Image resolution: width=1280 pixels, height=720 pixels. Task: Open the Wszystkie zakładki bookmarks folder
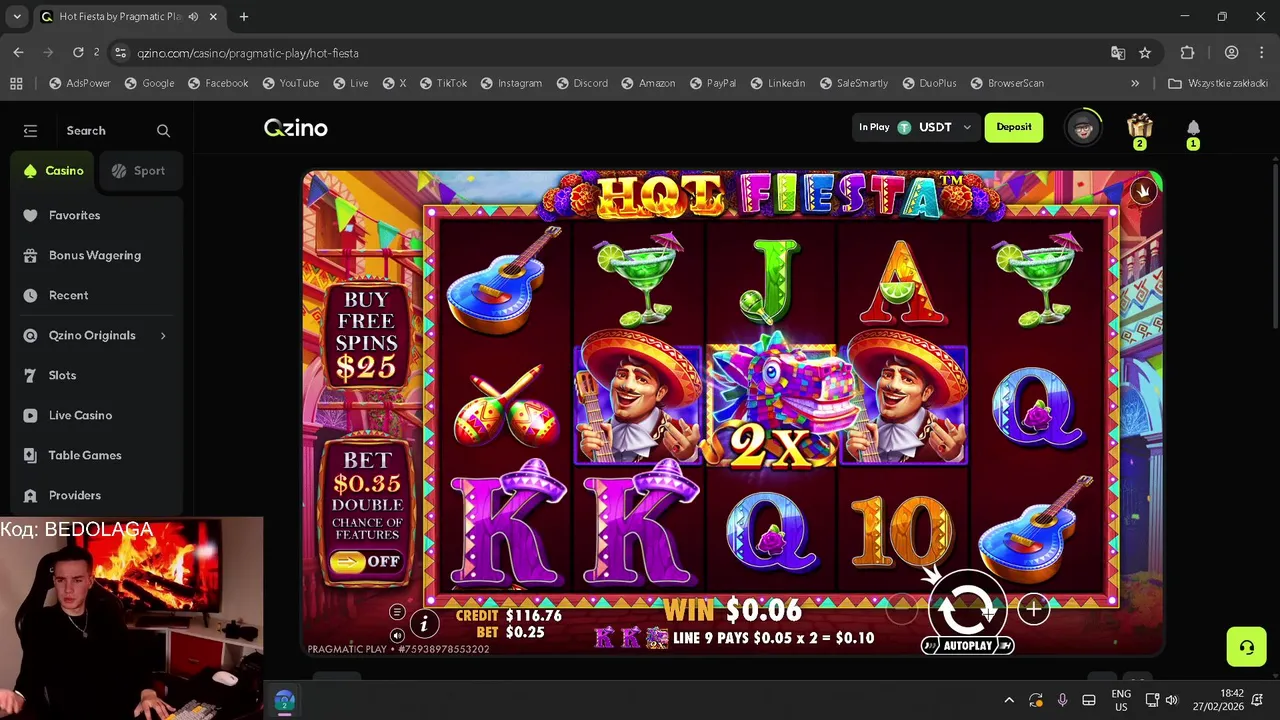1219,83
